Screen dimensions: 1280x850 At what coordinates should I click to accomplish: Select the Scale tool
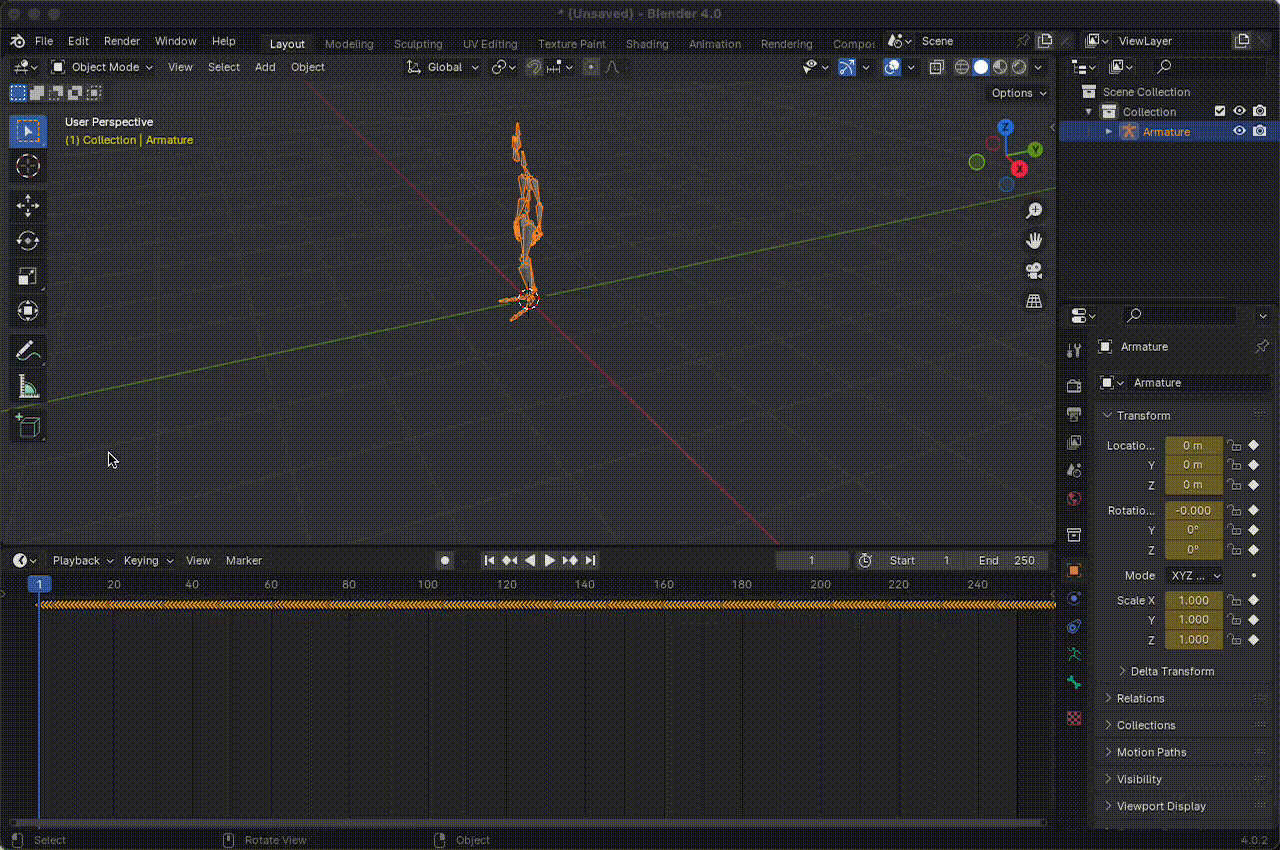[x=27, y=276]
